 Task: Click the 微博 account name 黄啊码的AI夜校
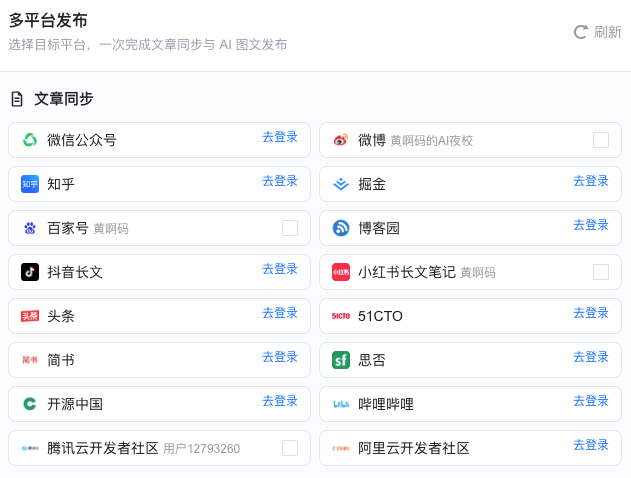tap(432, 141)
